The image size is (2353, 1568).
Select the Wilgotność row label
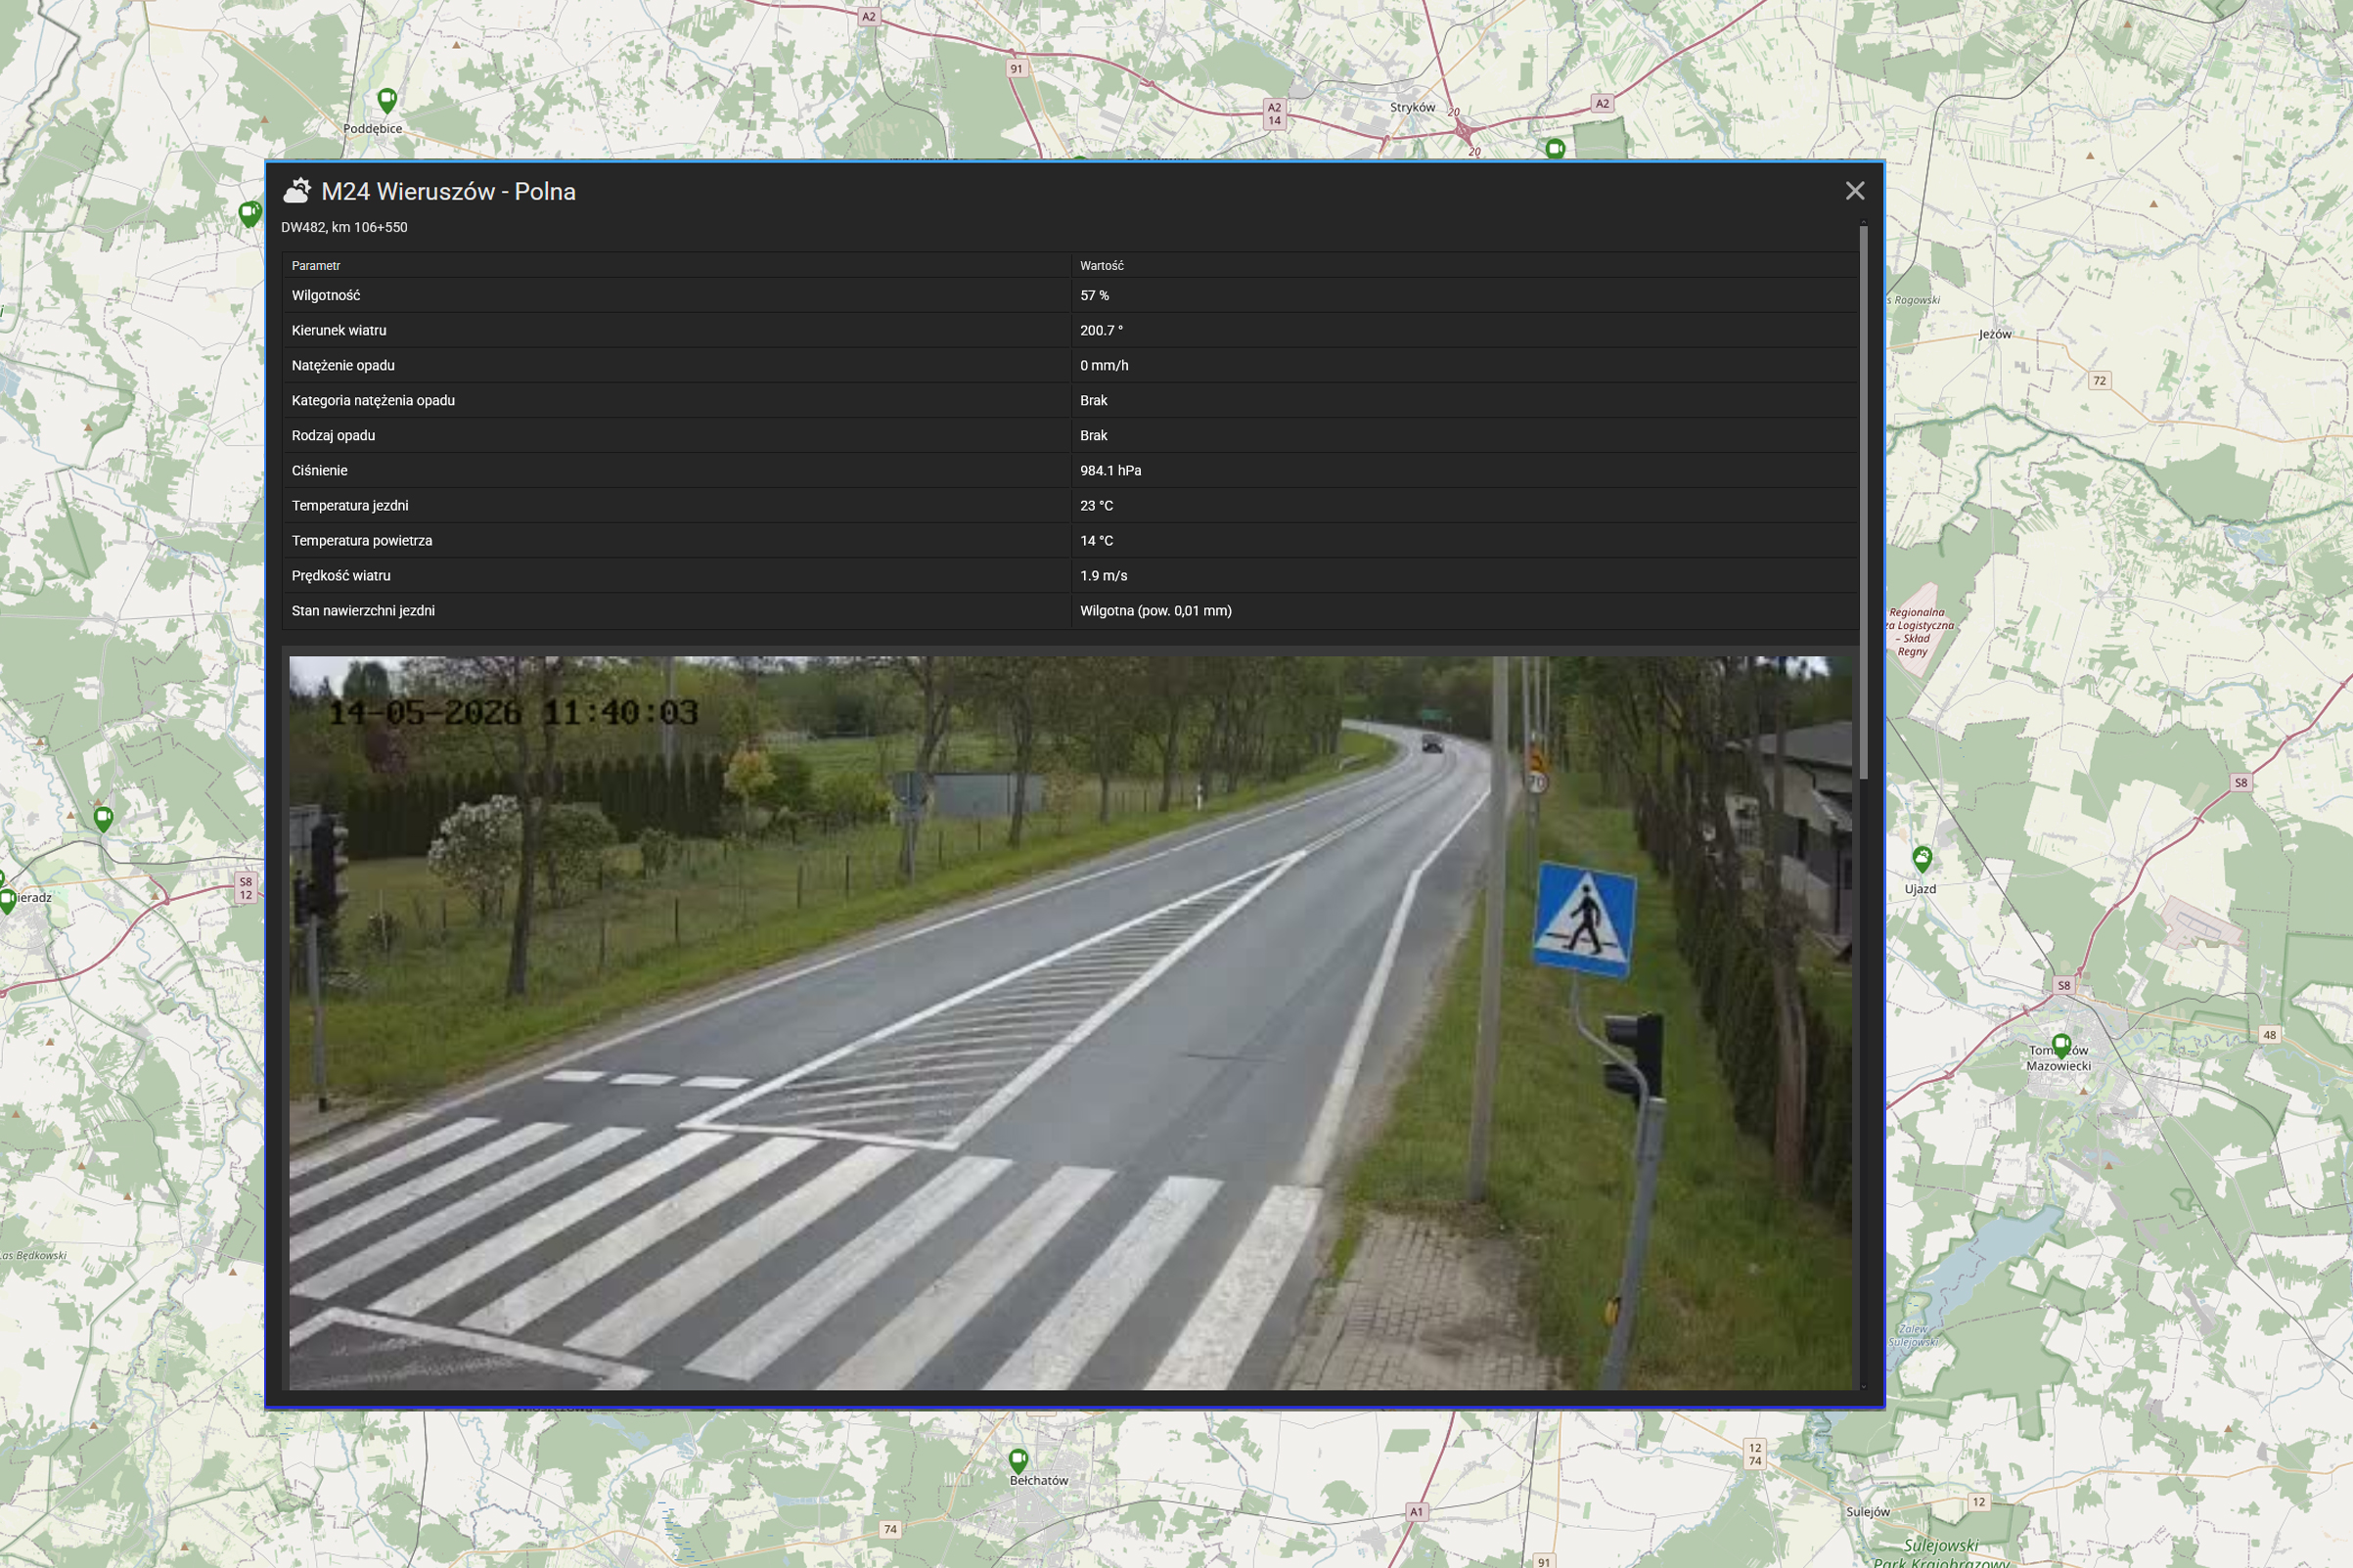pyautogui.click(x=326, y=295)
